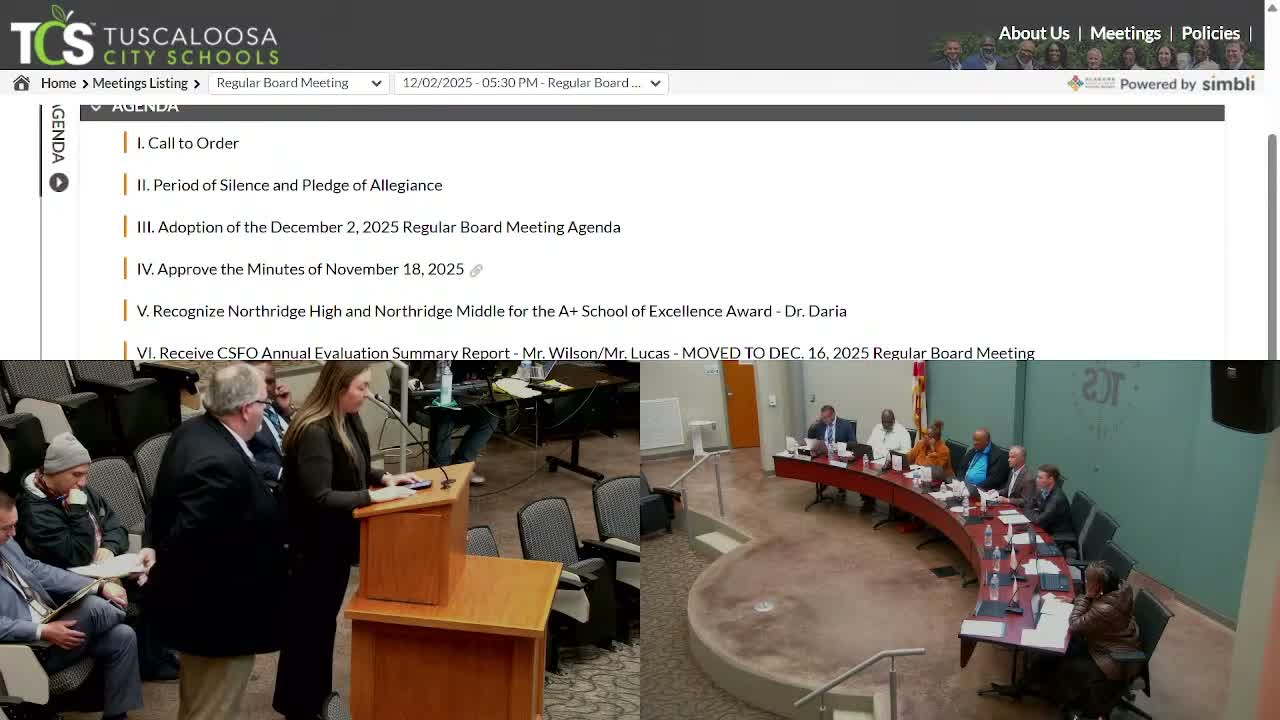Collapse the Agenda section chevron
The width and height of the screenshot is (1280, 720).
(96, 106)
